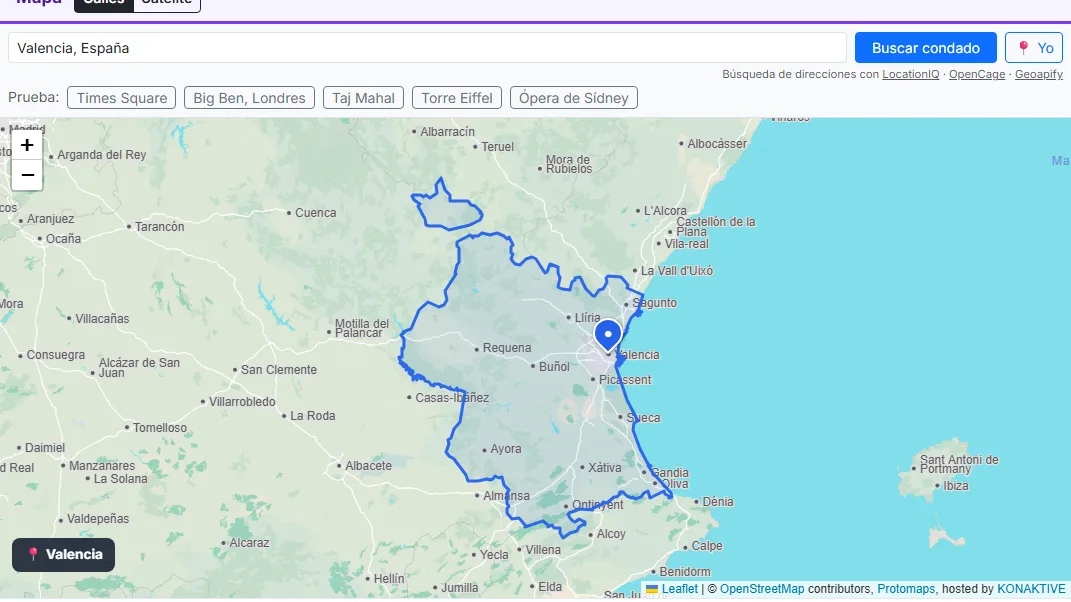1071x602 pixels.
Task: Click the La Roda town label
Action: pos(313,415)
